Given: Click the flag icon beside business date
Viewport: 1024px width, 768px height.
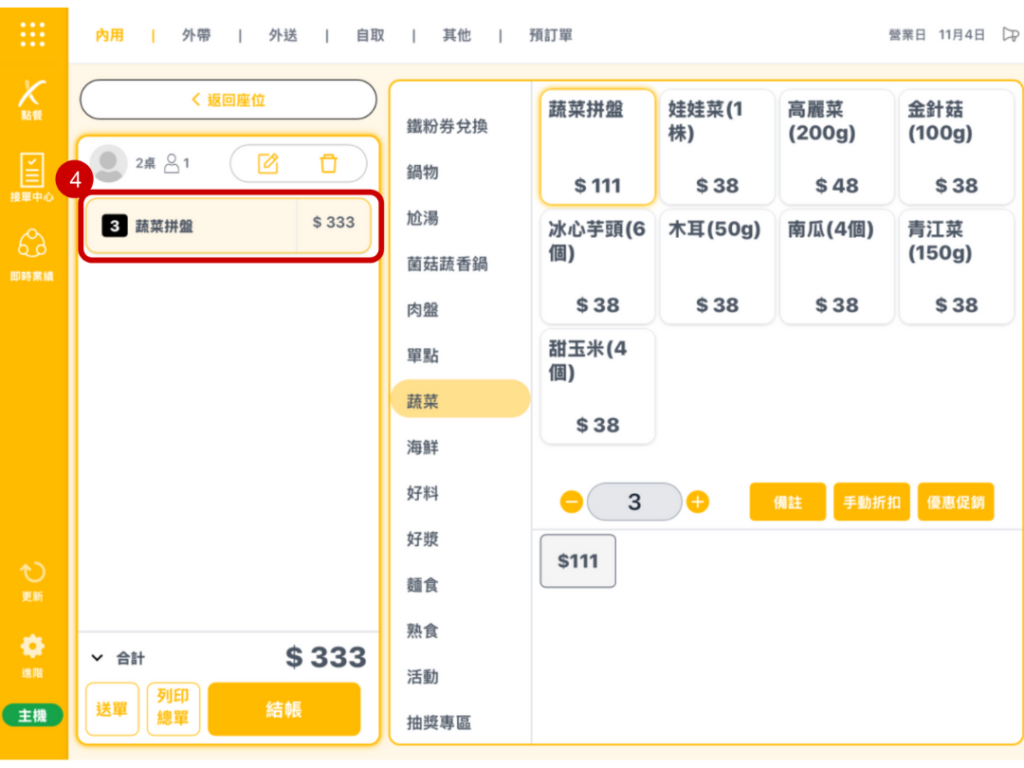Looking at the screenshot, I should point(1010,35).
